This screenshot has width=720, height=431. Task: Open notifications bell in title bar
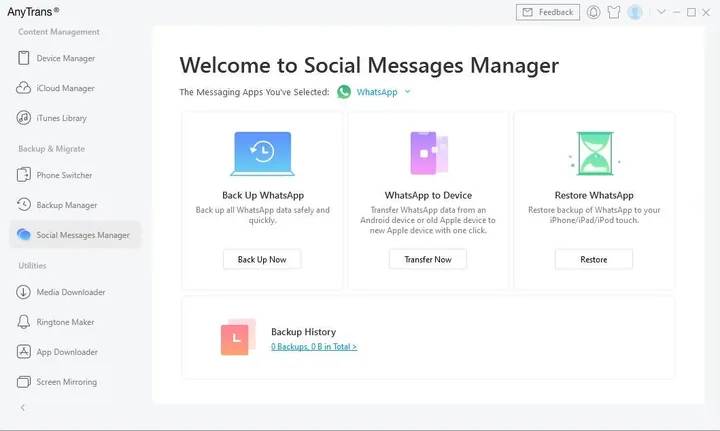click(593, 12)
